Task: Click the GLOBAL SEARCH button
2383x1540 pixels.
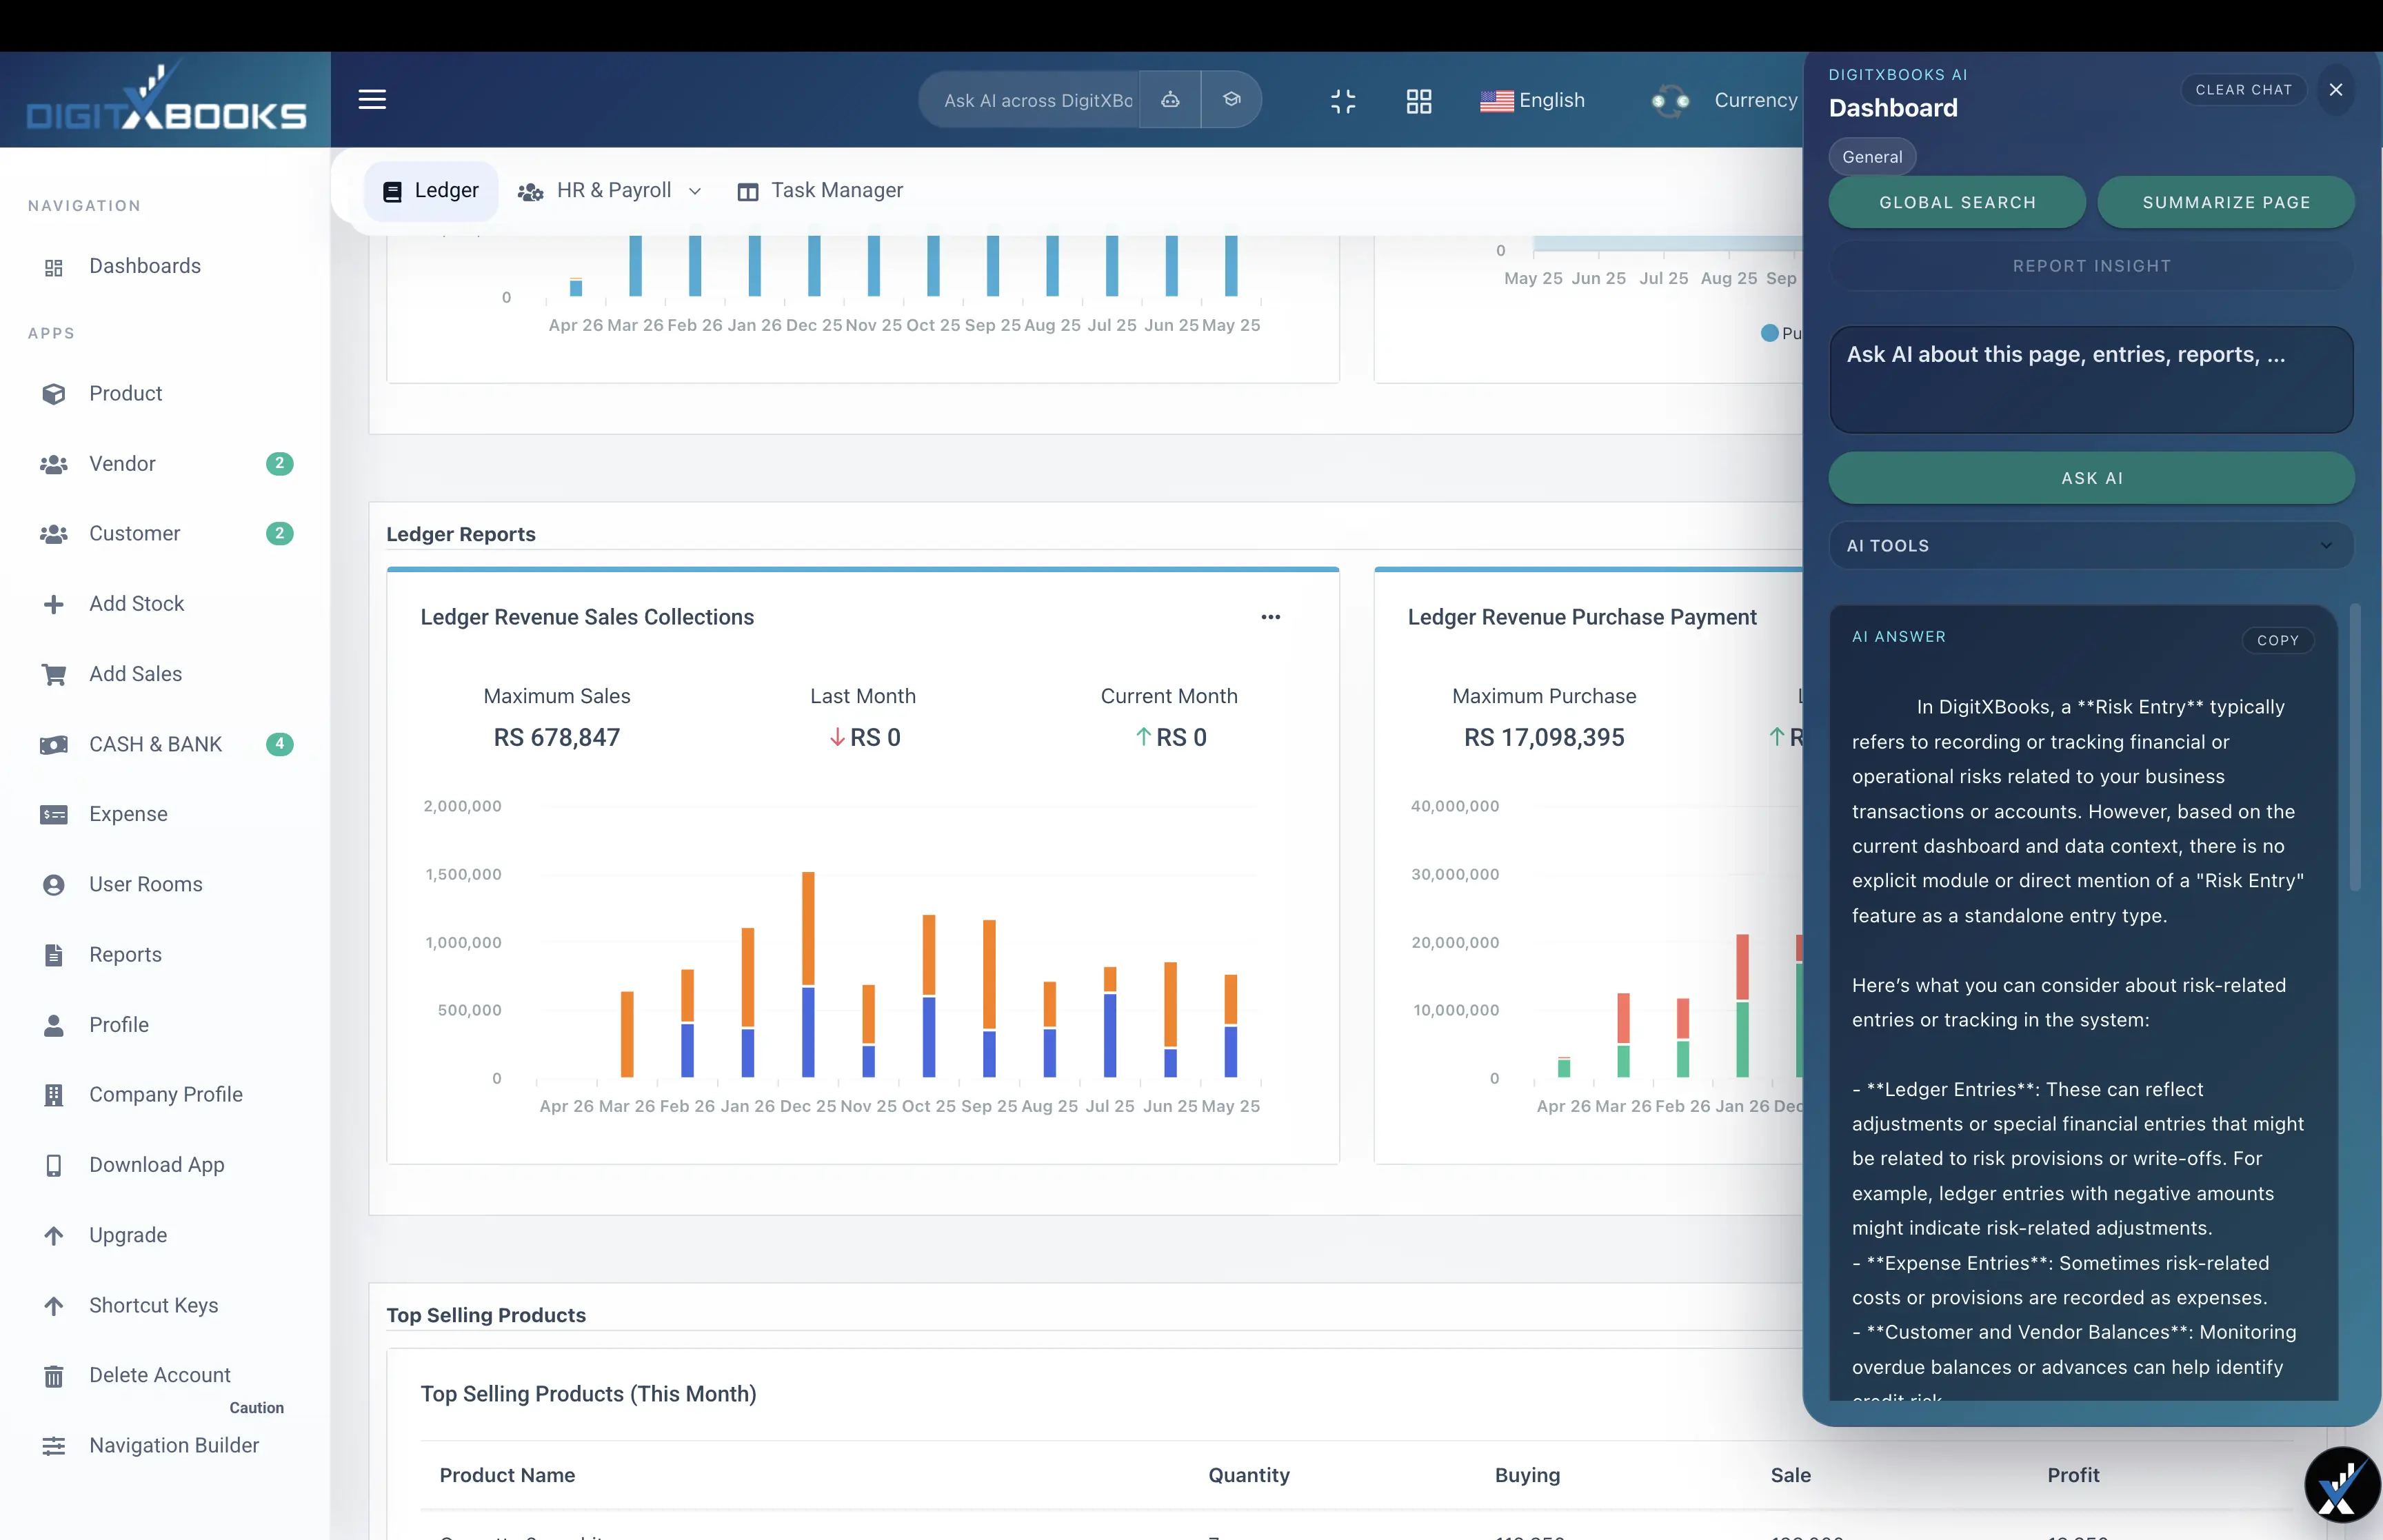Action: 1956,202
